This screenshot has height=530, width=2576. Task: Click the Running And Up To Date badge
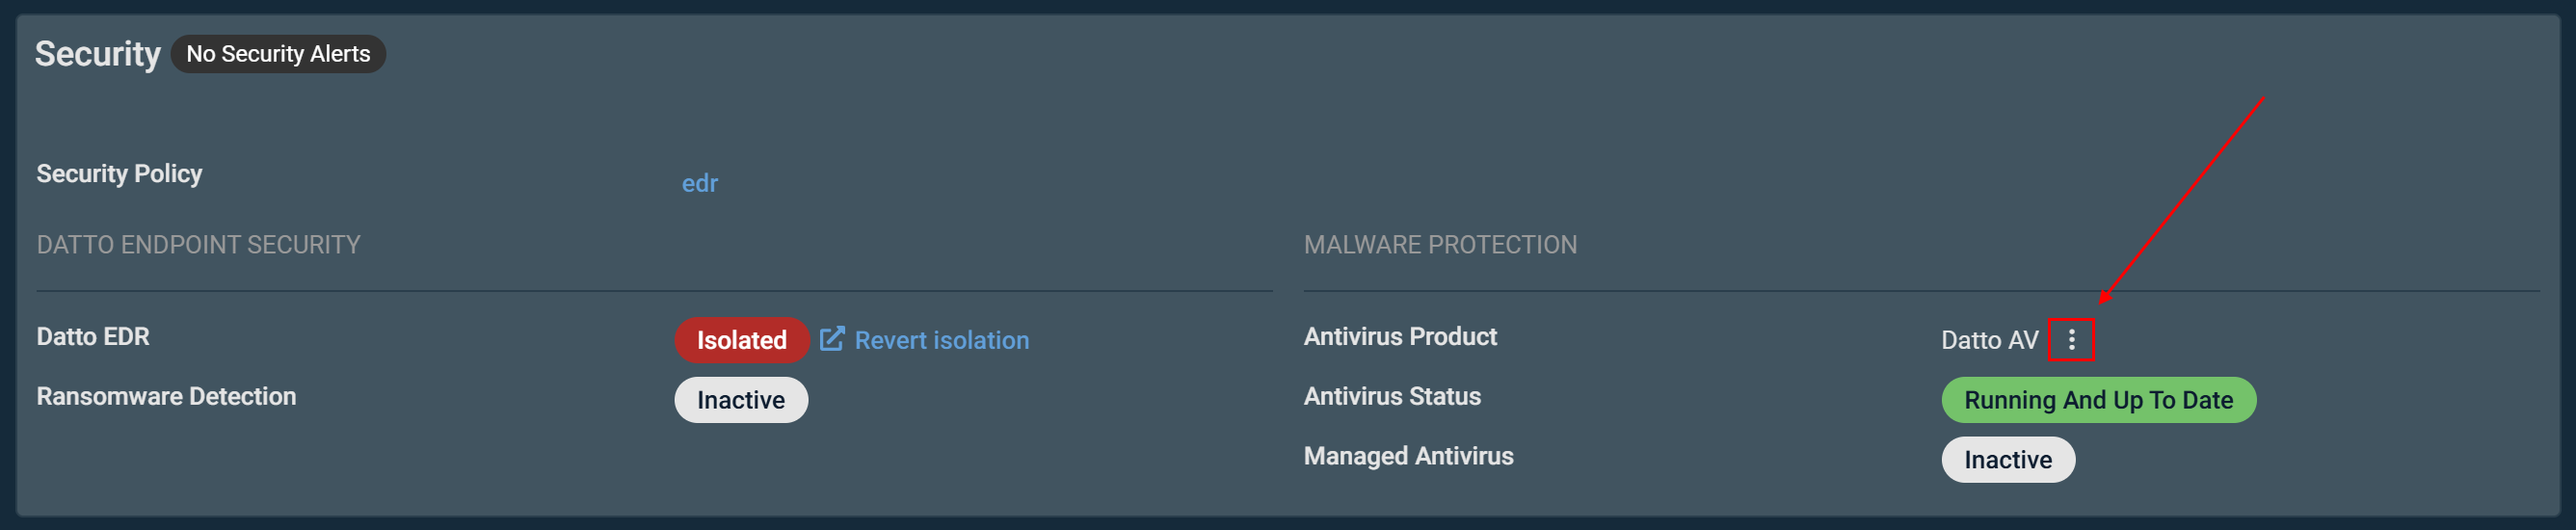[2098, 400]
